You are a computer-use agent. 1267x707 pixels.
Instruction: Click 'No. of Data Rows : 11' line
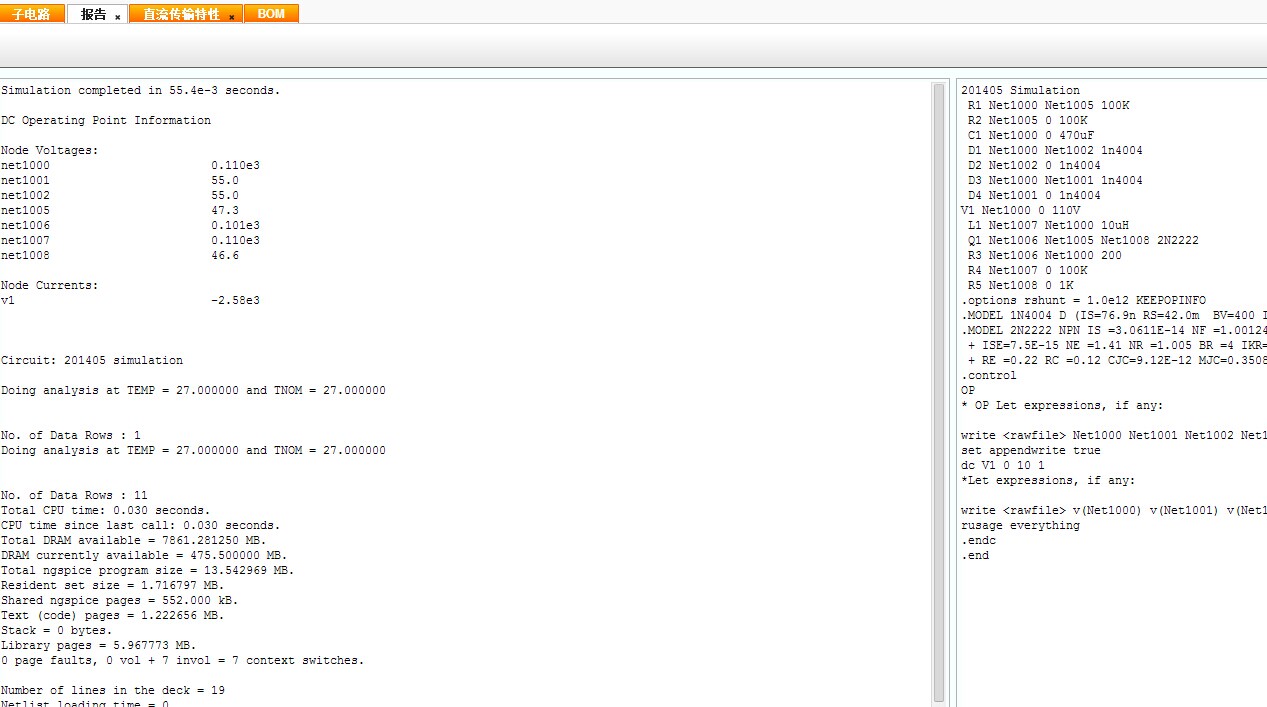74,495
